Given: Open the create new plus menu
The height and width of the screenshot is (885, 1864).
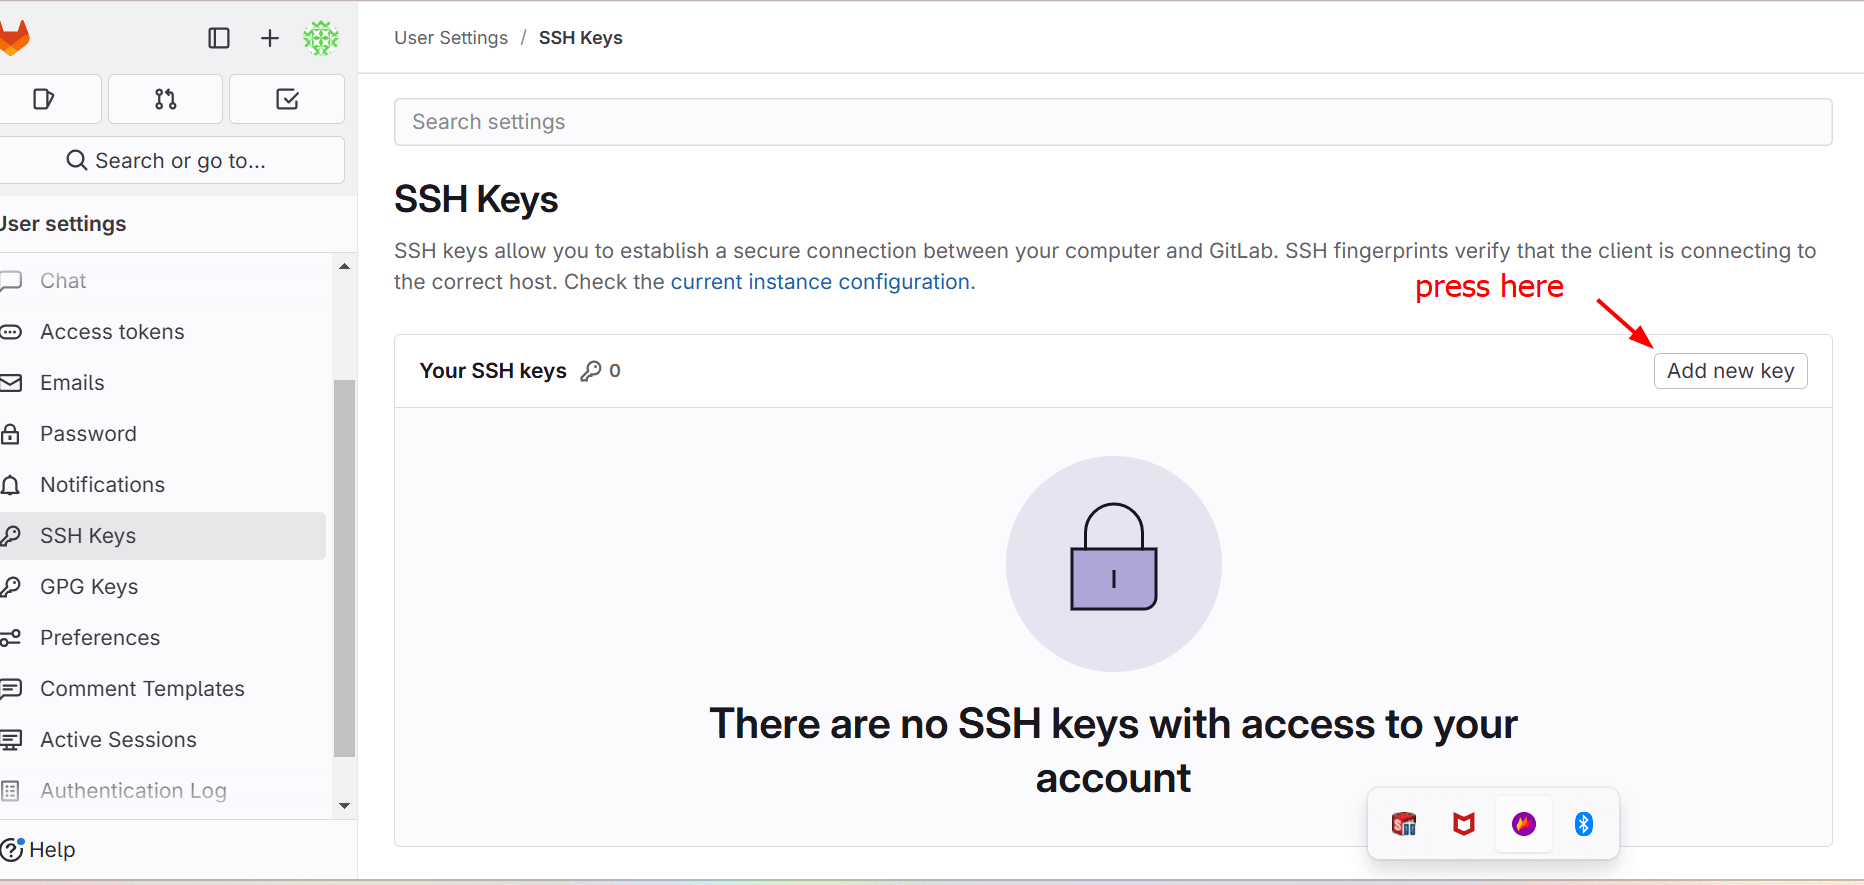Looking at the screenshot, I should click(x=270, y=38).
